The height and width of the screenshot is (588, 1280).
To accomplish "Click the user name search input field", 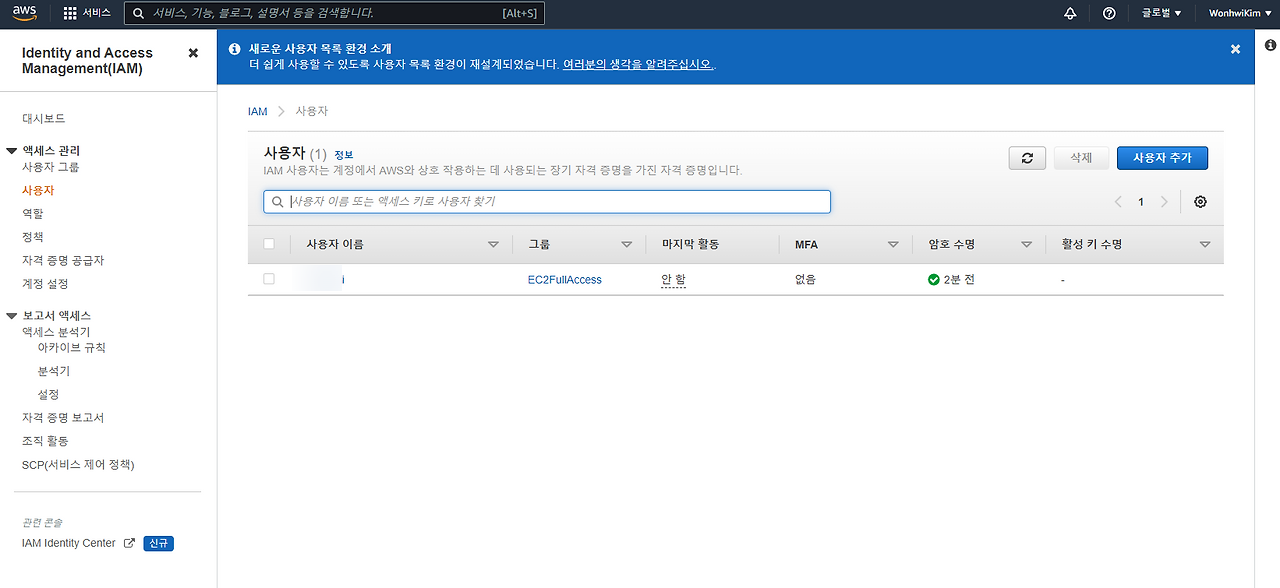I will (x=547, y=202).
